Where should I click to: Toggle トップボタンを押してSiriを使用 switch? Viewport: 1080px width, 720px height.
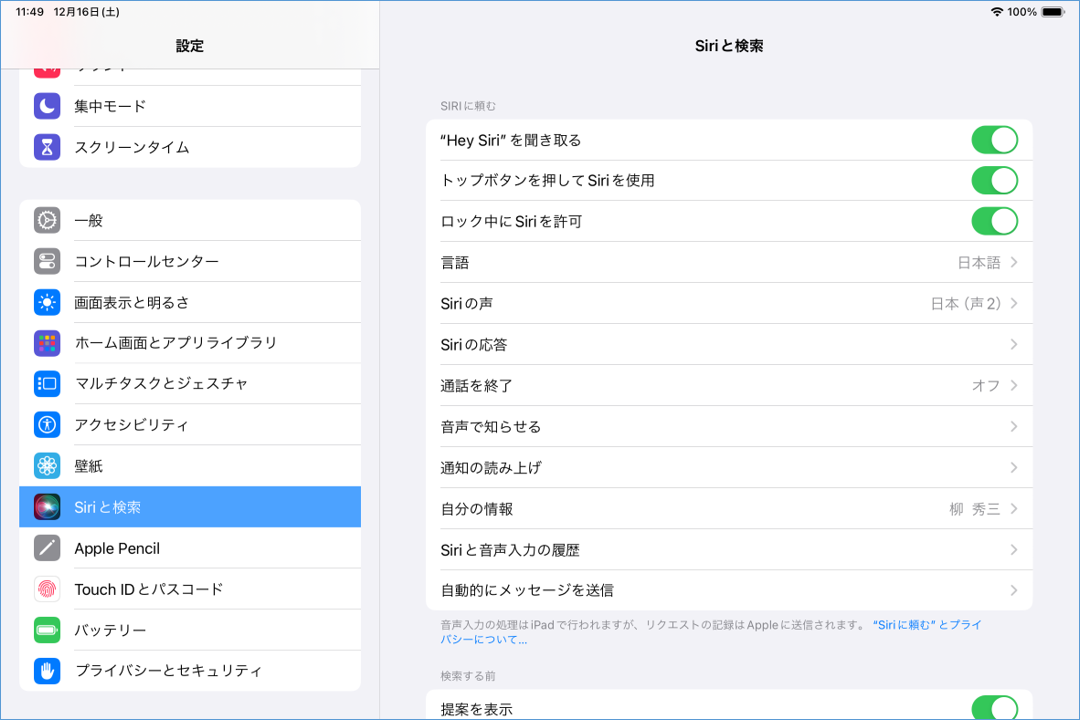pos(995,181)
